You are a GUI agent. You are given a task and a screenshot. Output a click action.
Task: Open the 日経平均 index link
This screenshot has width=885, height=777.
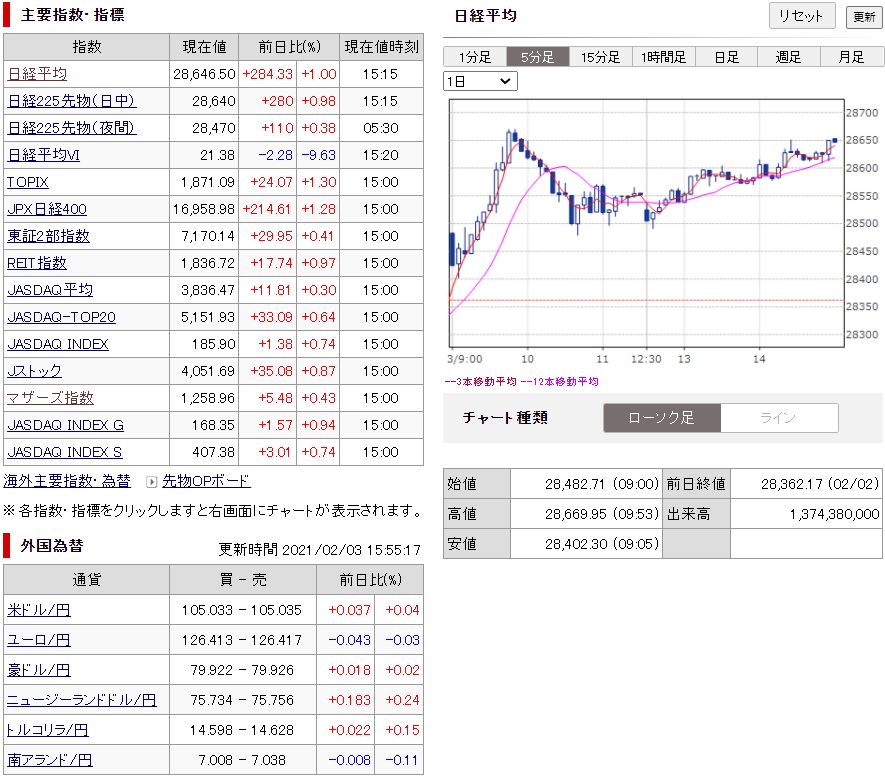(x=37, y=74)
